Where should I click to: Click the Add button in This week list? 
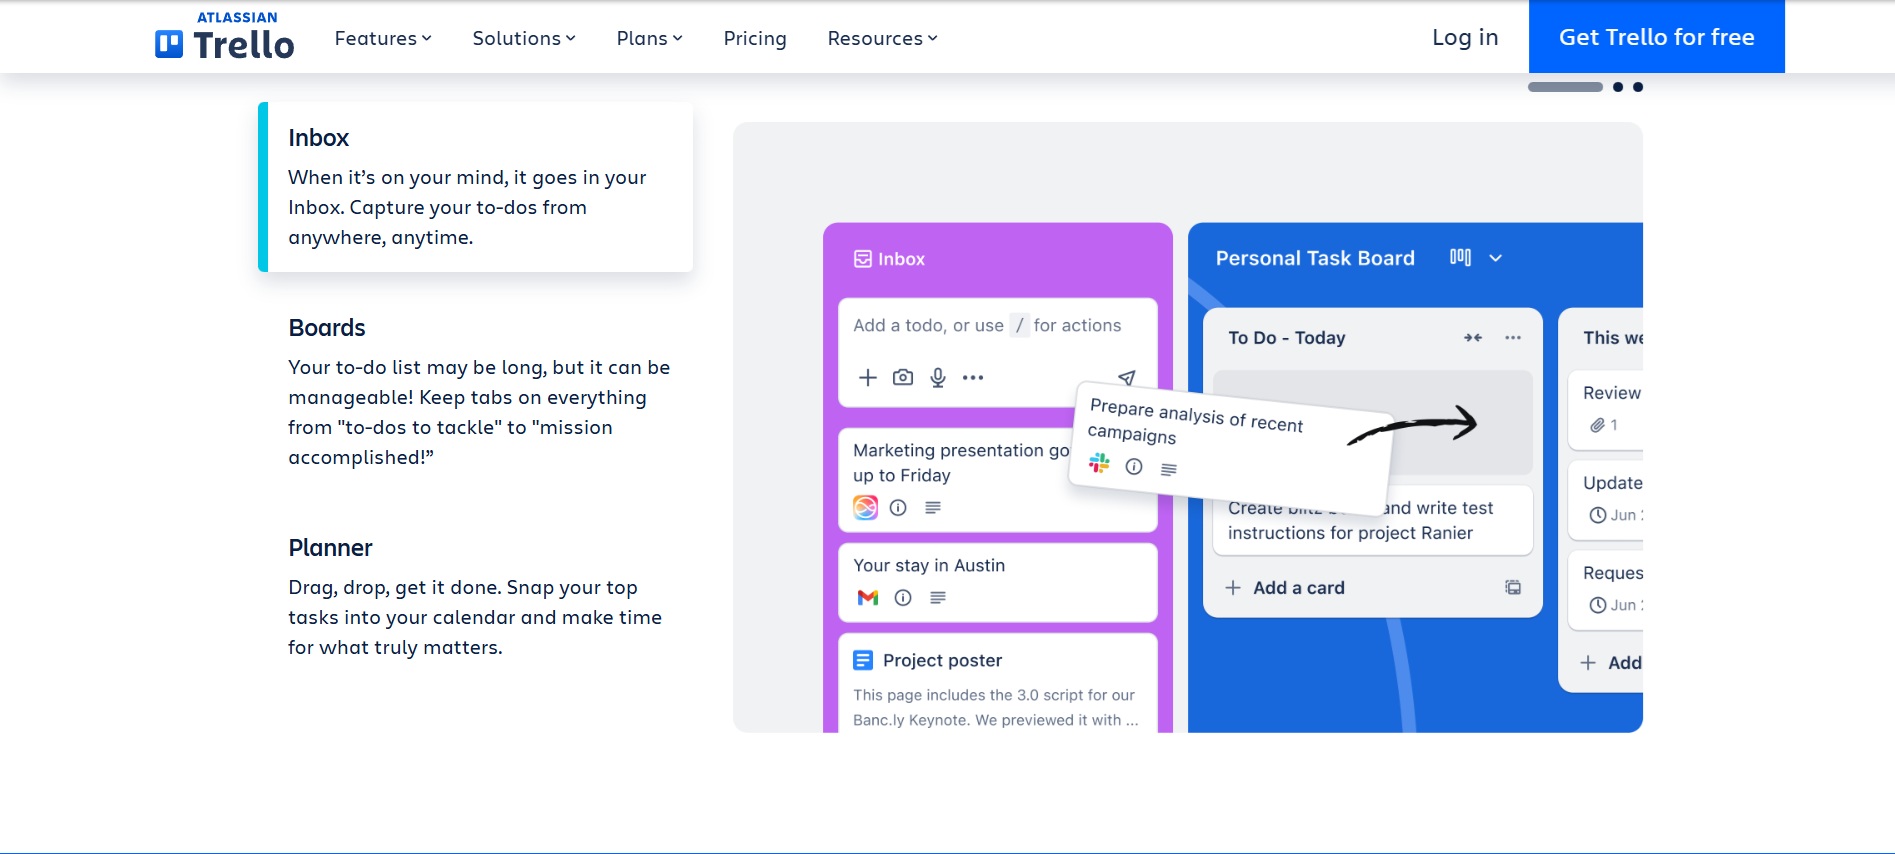pyautogui.click(x=1611, y=663)
